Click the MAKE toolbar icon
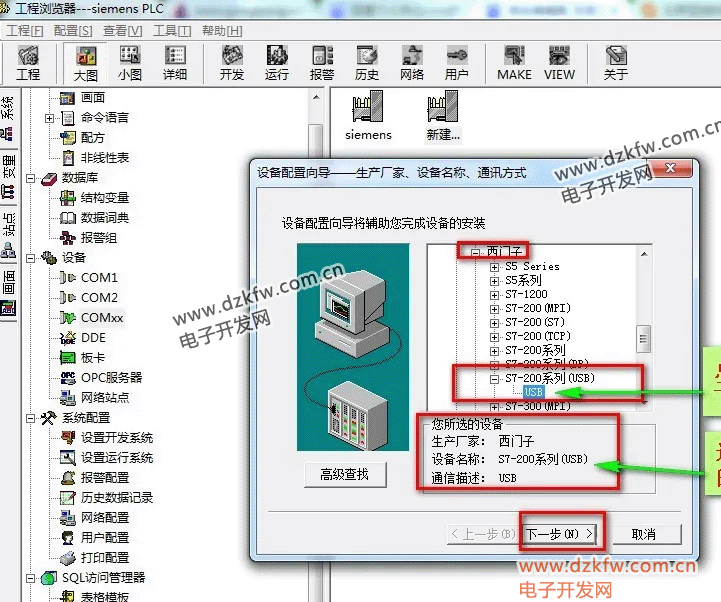This screenshot has height=602, width=721. [514, 62]
